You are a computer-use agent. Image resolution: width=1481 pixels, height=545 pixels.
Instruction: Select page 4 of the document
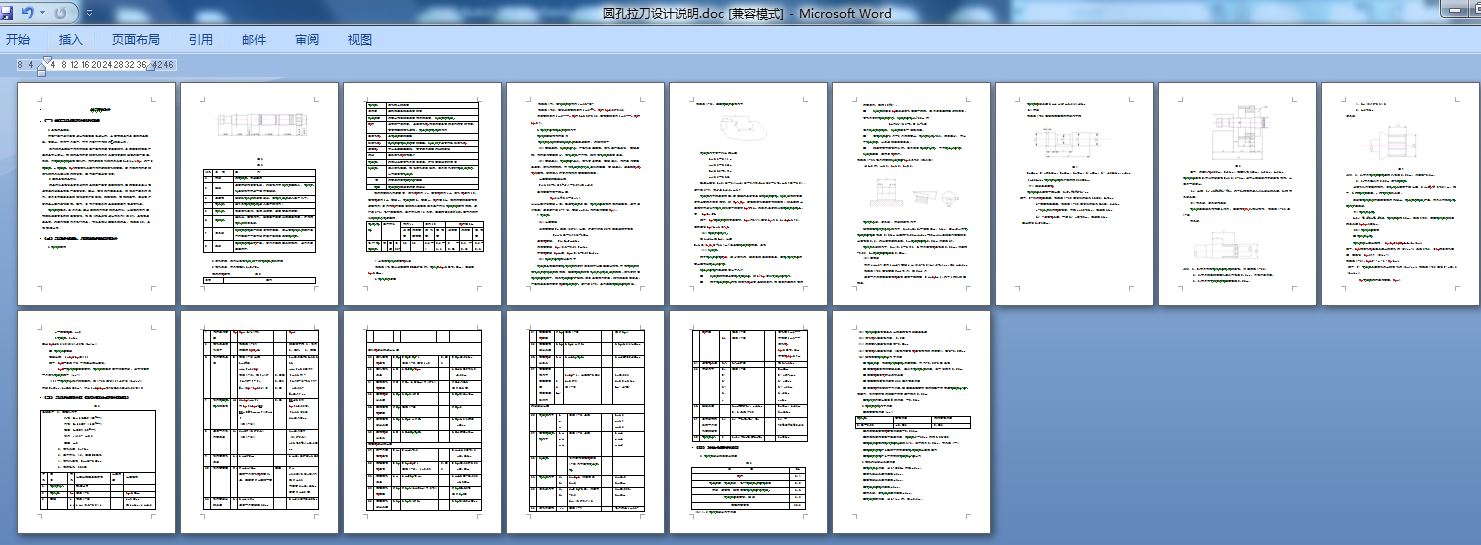click(x=585, y=194)
